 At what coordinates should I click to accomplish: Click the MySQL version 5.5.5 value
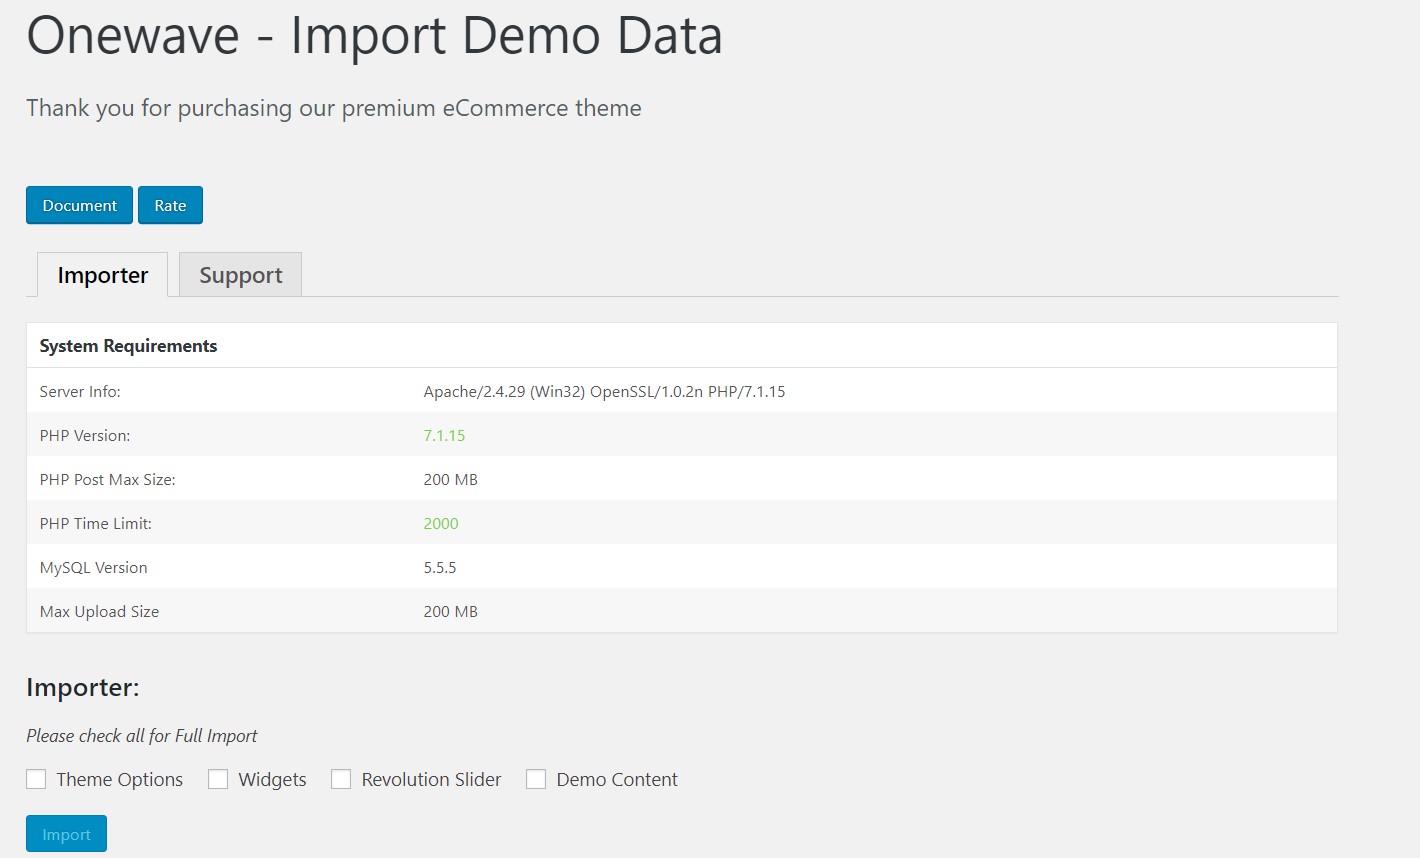[x=440, y=568]
